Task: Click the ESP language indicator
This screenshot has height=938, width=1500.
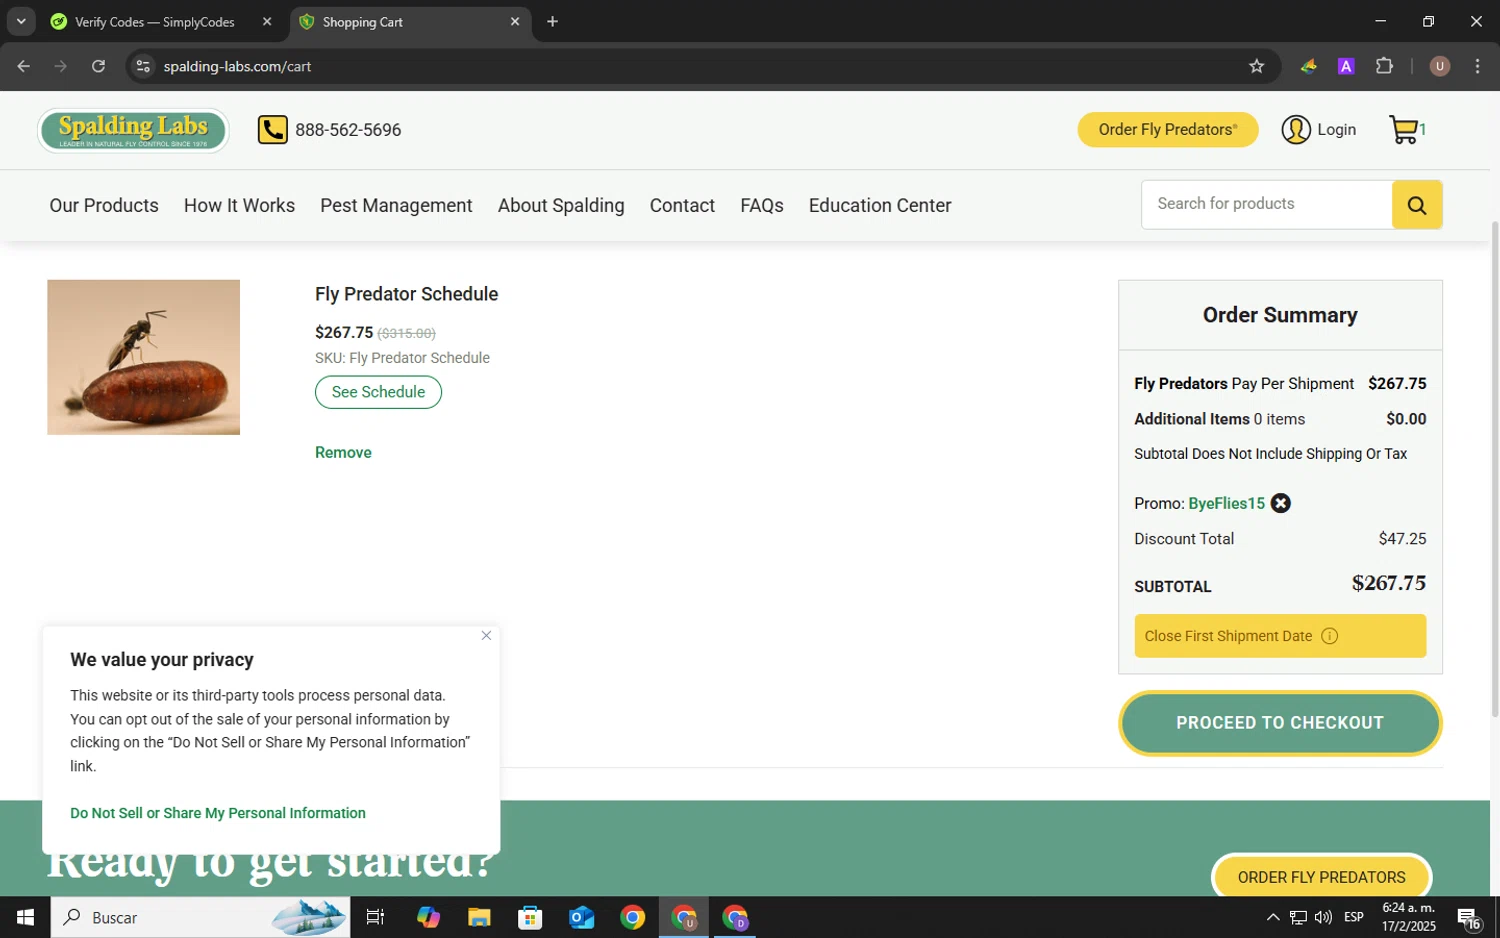Action: (1354, 917)
